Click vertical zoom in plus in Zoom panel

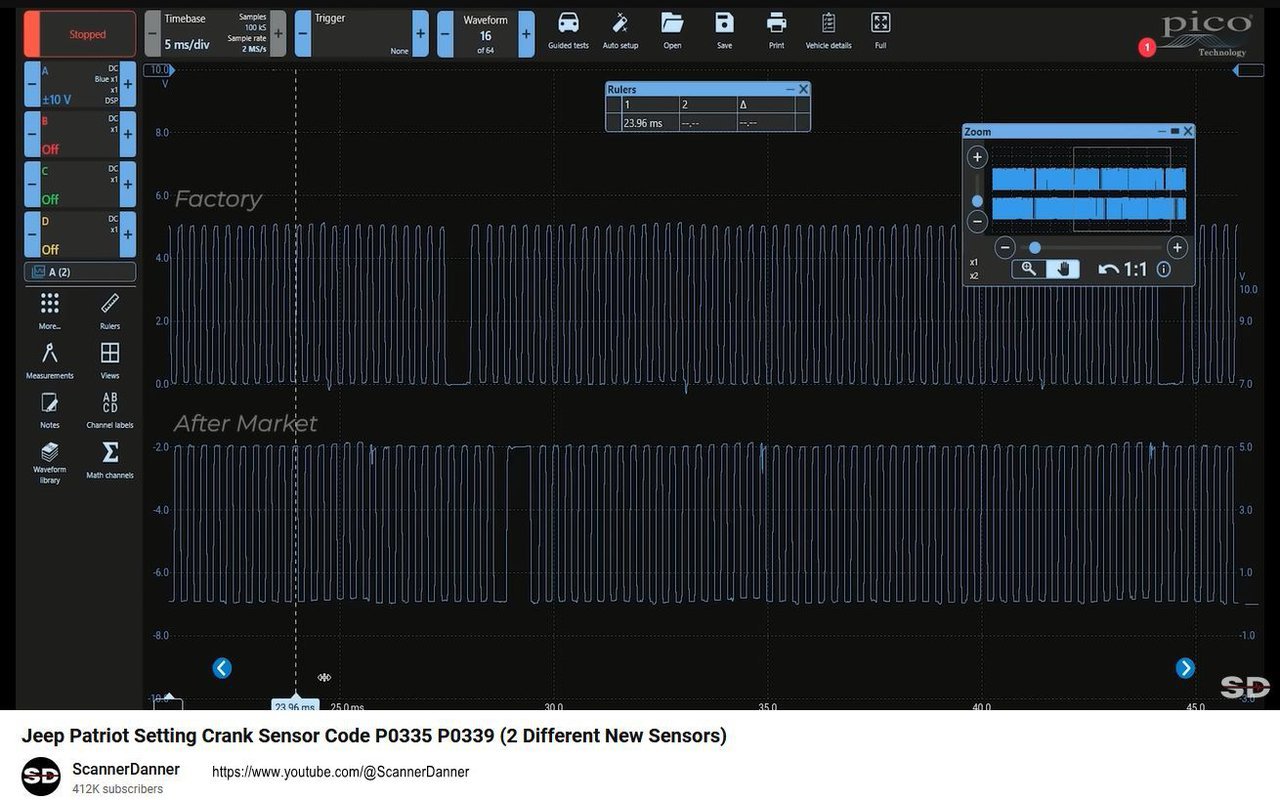978,157
